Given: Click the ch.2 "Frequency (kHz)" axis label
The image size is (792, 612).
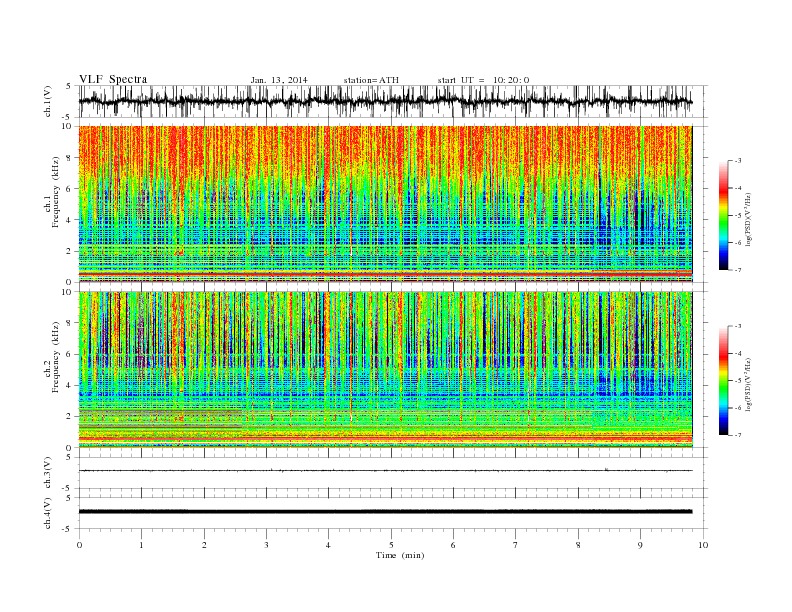Looking at the screenshot, I should (x=56, y=358).
